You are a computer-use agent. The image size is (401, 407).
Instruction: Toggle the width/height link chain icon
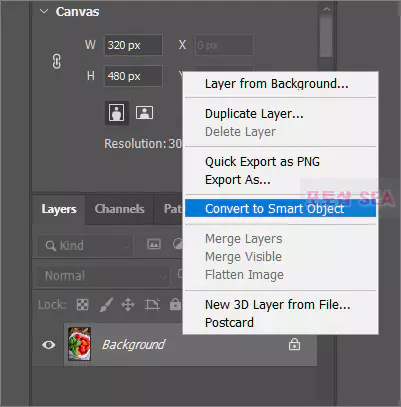point(57,62)
